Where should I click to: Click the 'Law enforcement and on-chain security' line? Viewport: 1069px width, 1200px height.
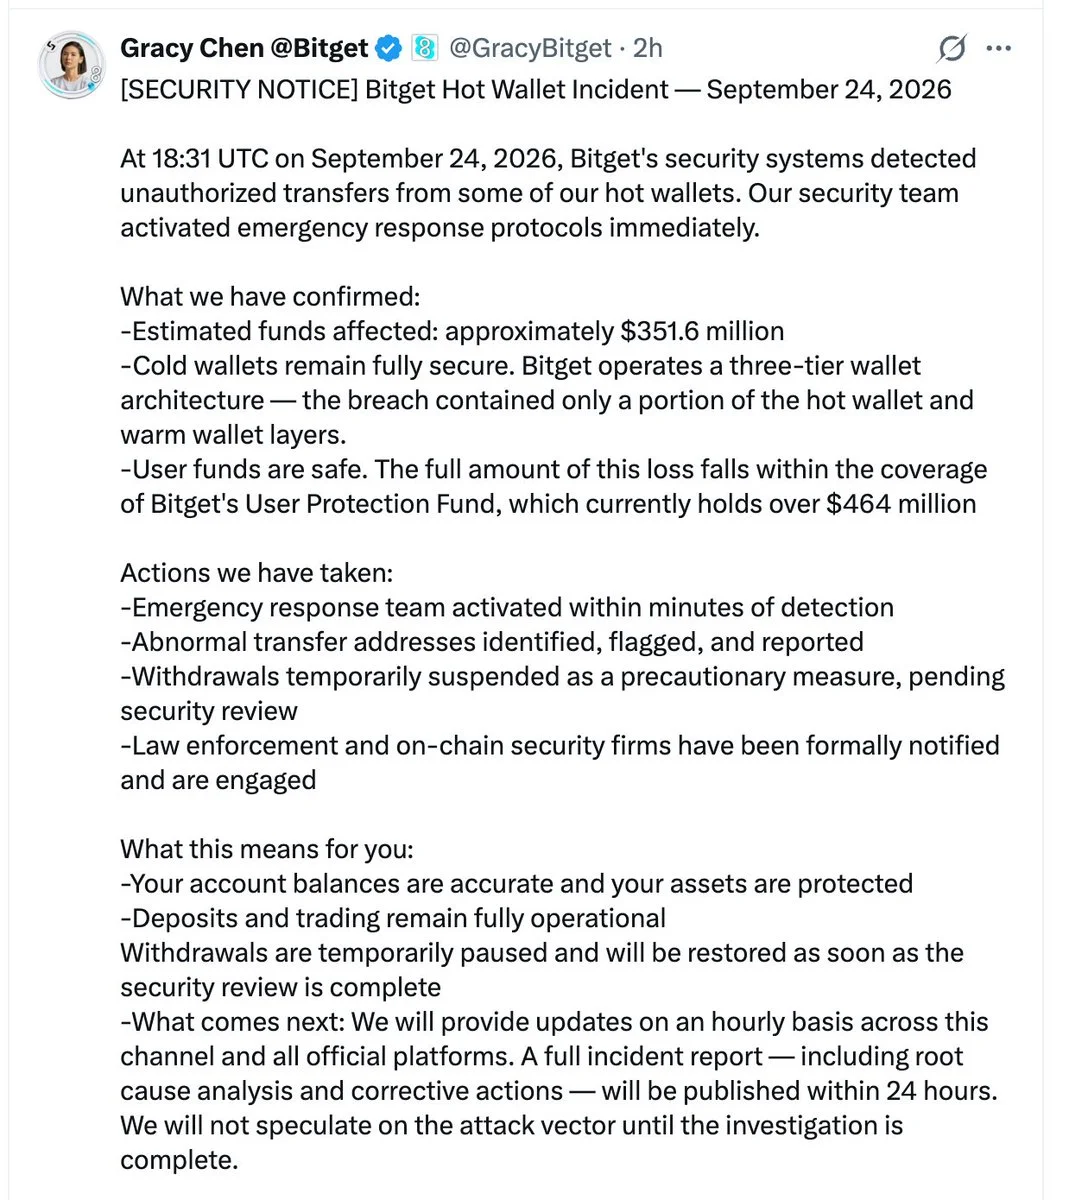tap(560, 763)
